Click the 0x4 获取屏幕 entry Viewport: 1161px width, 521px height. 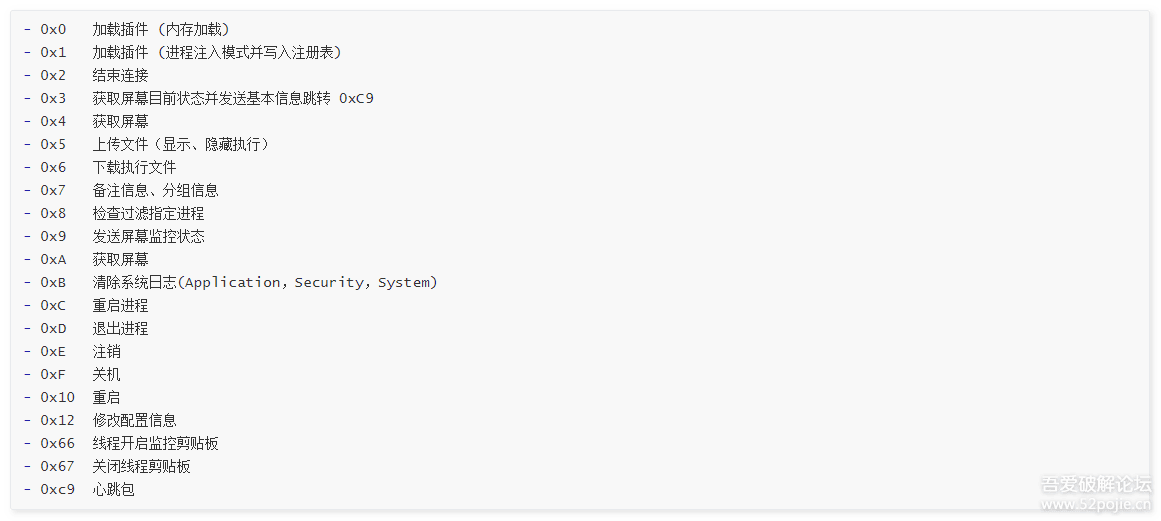pos(120,121)
